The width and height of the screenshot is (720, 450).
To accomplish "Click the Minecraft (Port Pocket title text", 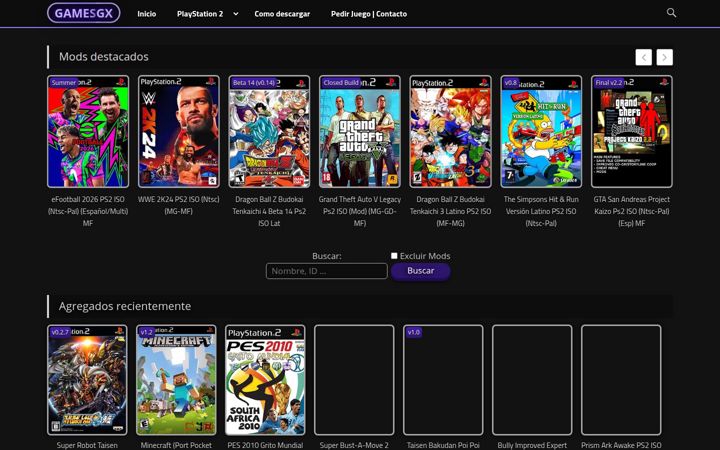I will tap(176, 445).
